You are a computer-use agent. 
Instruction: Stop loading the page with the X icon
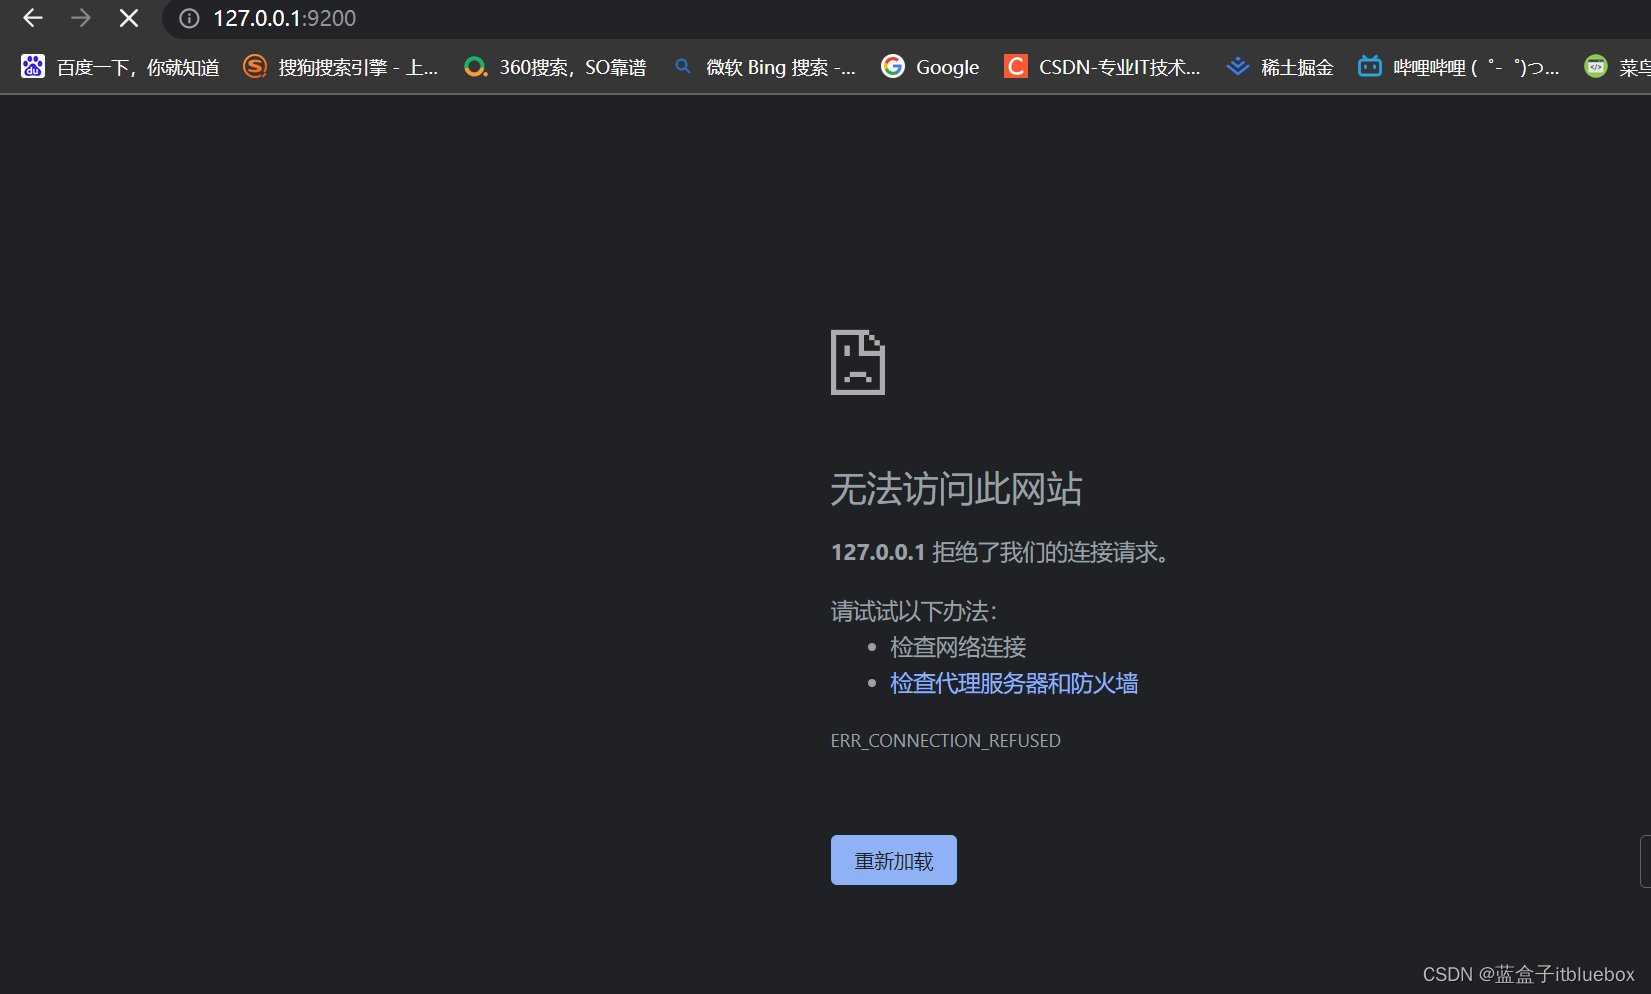pyautogui.click(x=128, y=17)
